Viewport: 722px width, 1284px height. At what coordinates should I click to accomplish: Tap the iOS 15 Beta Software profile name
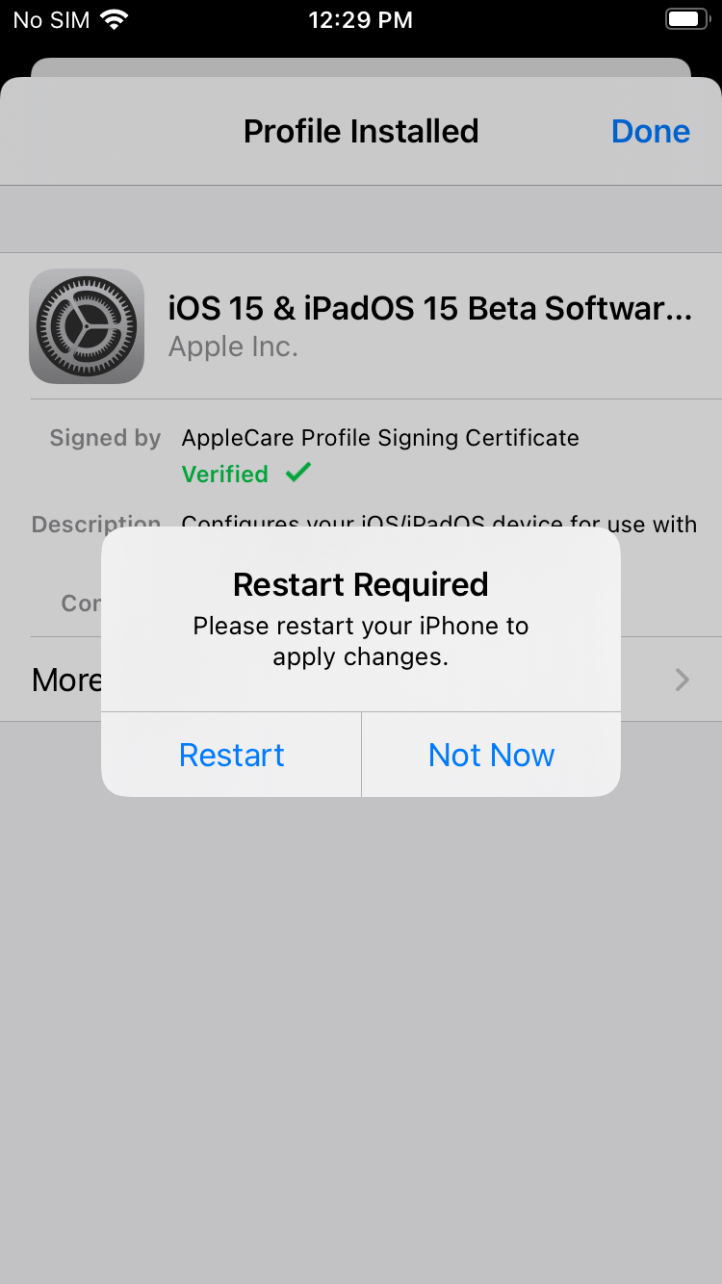[x=430, y=308]
